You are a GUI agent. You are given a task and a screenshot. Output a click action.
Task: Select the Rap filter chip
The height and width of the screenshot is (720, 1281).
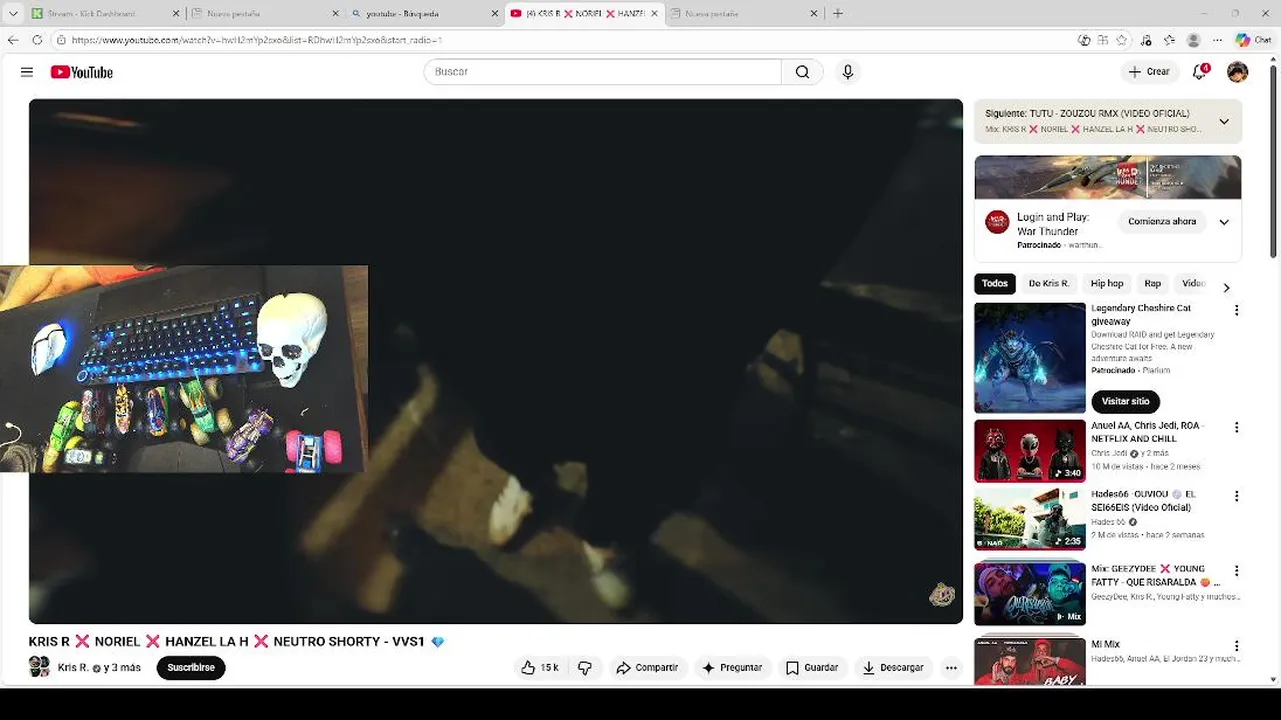(x=1153, y=284)
